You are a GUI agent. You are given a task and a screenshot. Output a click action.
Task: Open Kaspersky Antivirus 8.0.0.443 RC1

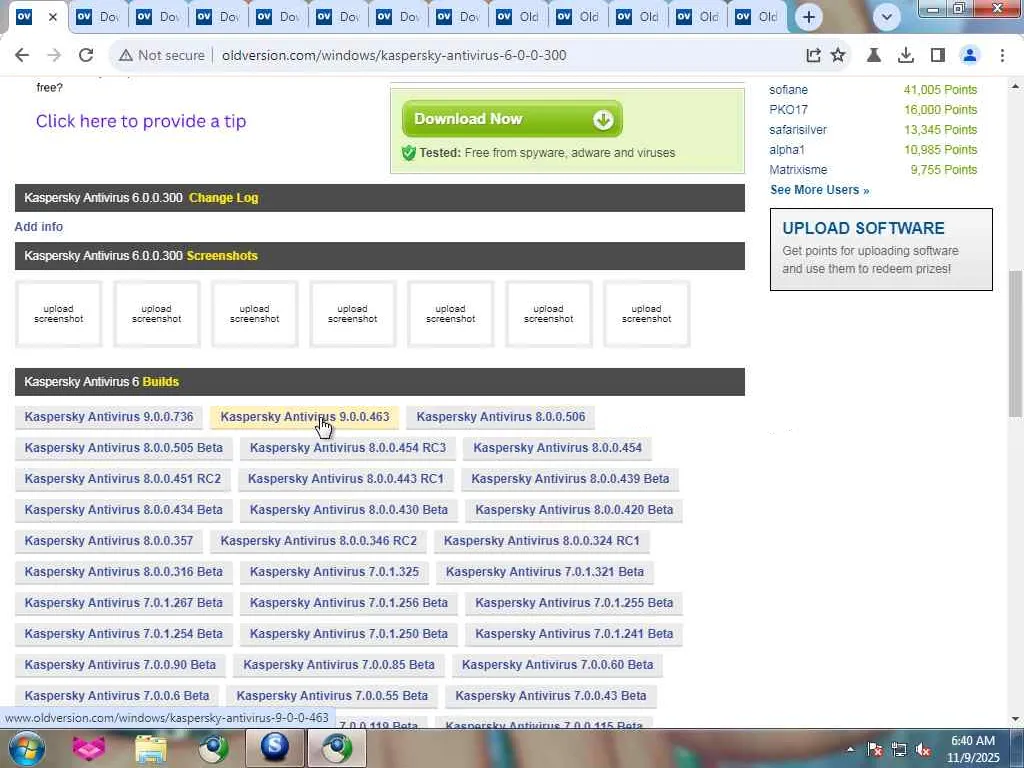click(x=345, y=479)
